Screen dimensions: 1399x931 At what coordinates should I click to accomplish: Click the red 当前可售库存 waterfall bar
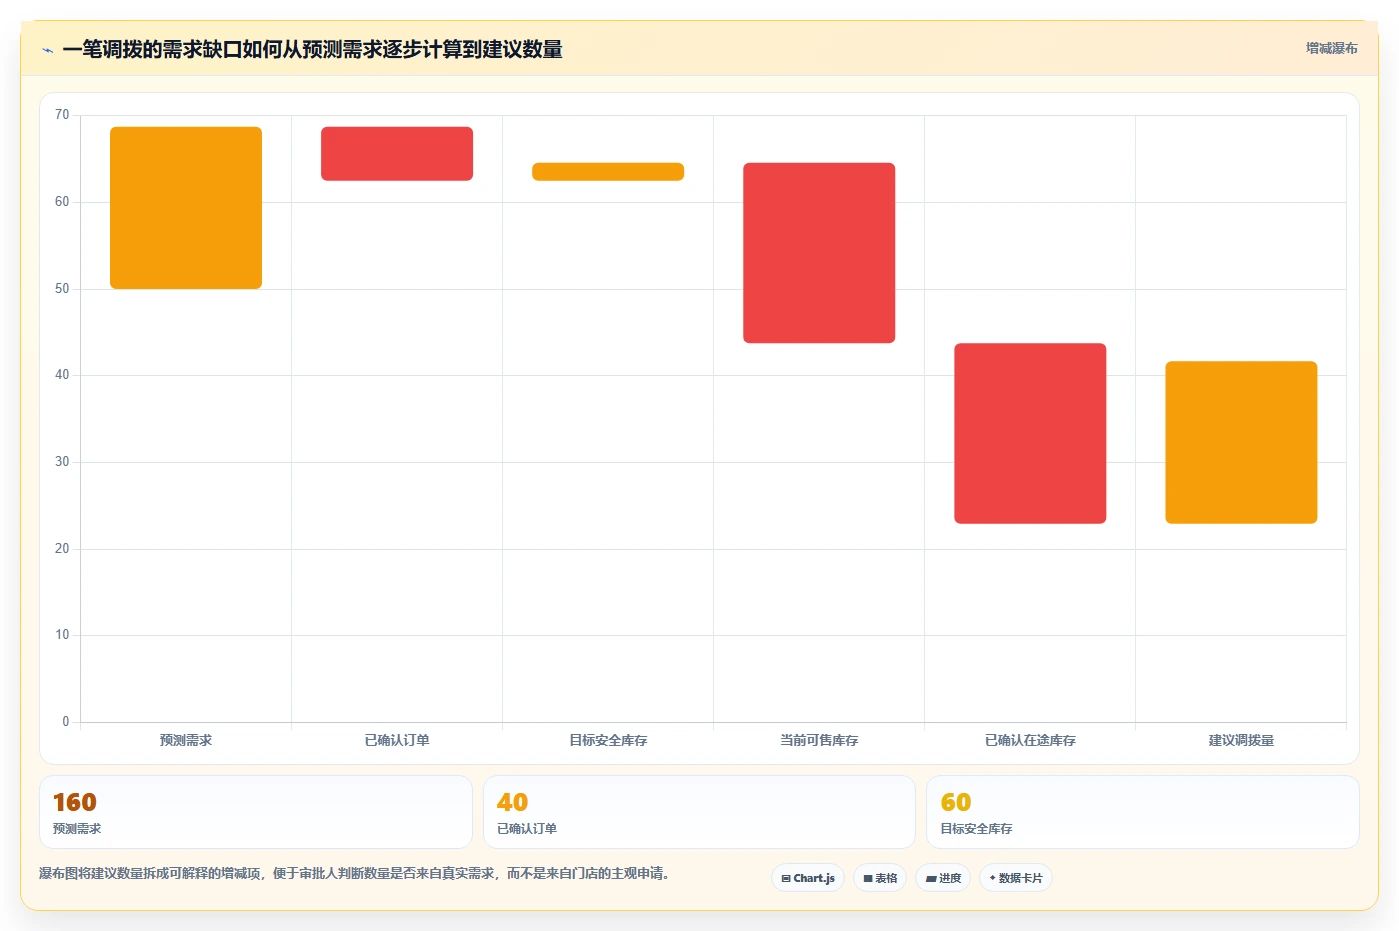coord(819,253)
